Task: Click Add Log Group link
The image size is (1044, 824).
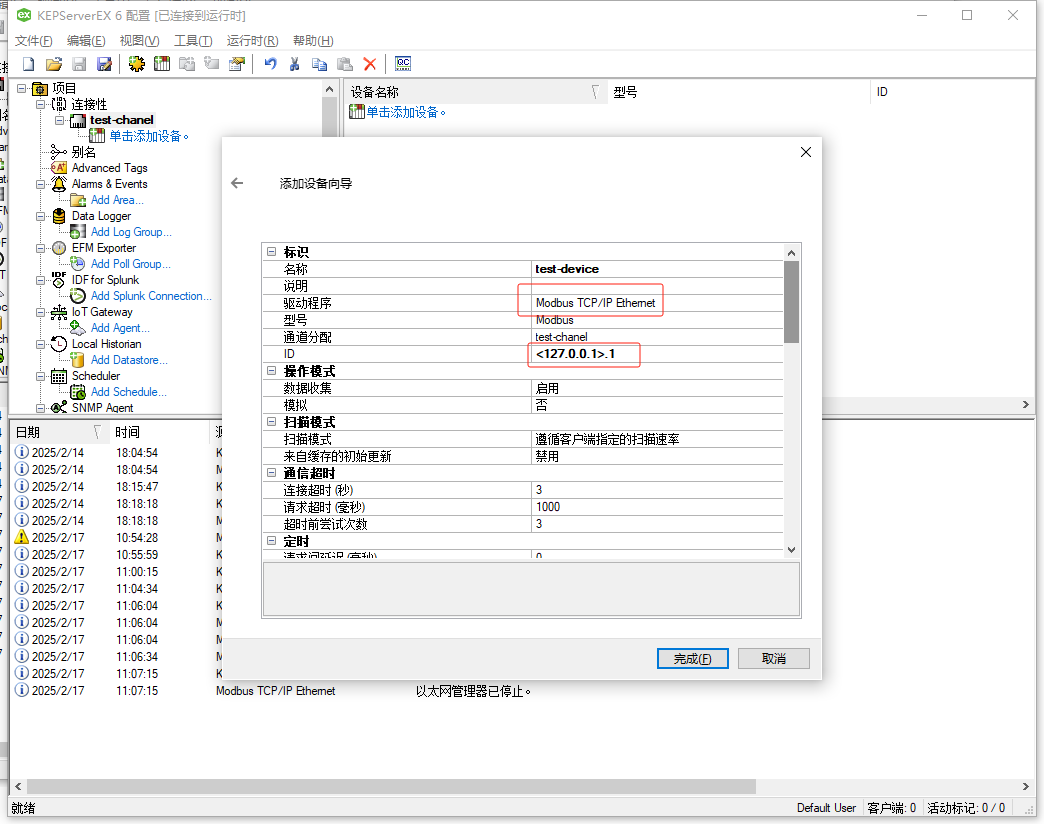Action: coord(131,232)
